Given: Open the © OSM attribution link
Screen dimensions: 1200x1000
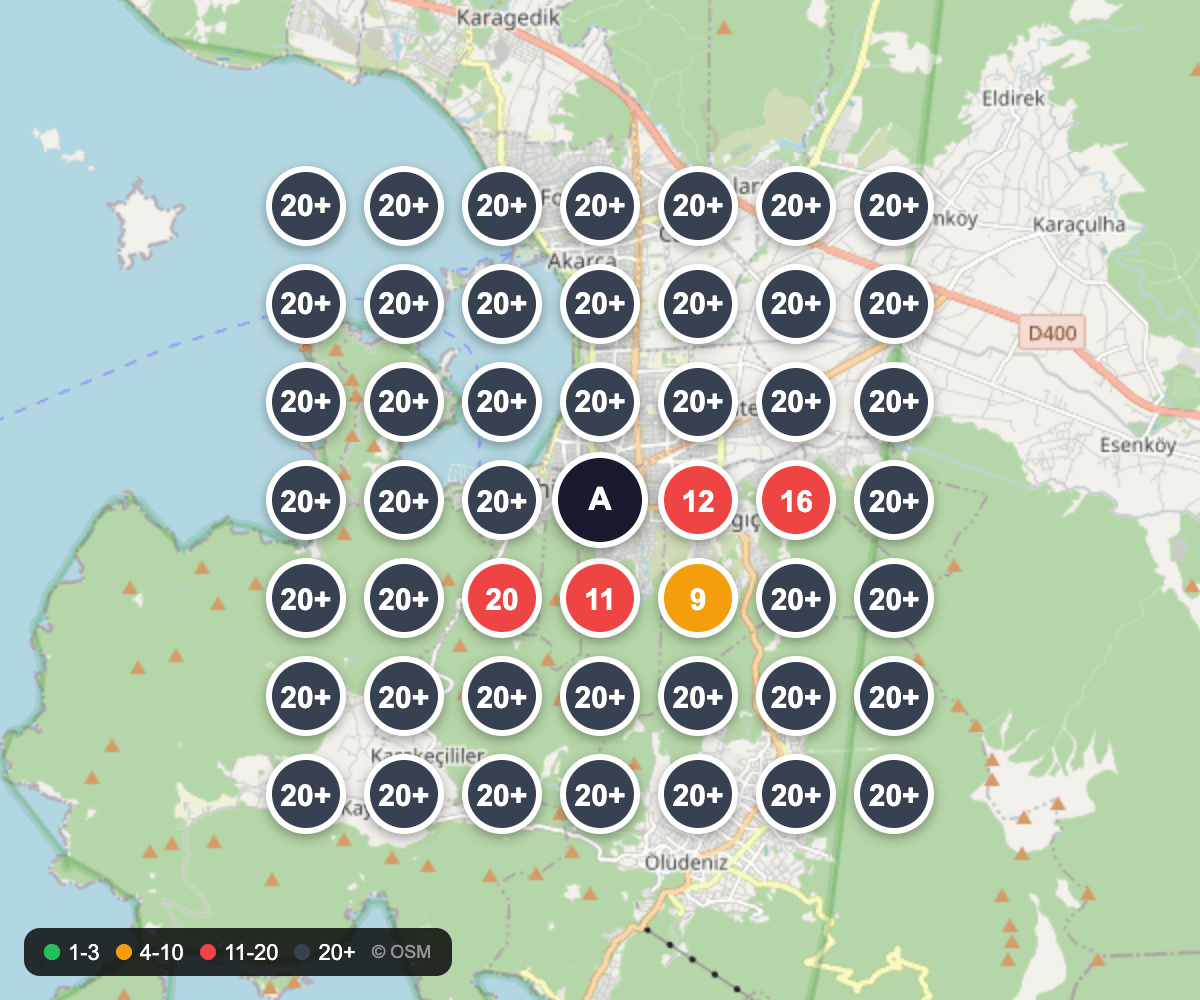Looking at the screenshot, I should click(x=401, y=952).
